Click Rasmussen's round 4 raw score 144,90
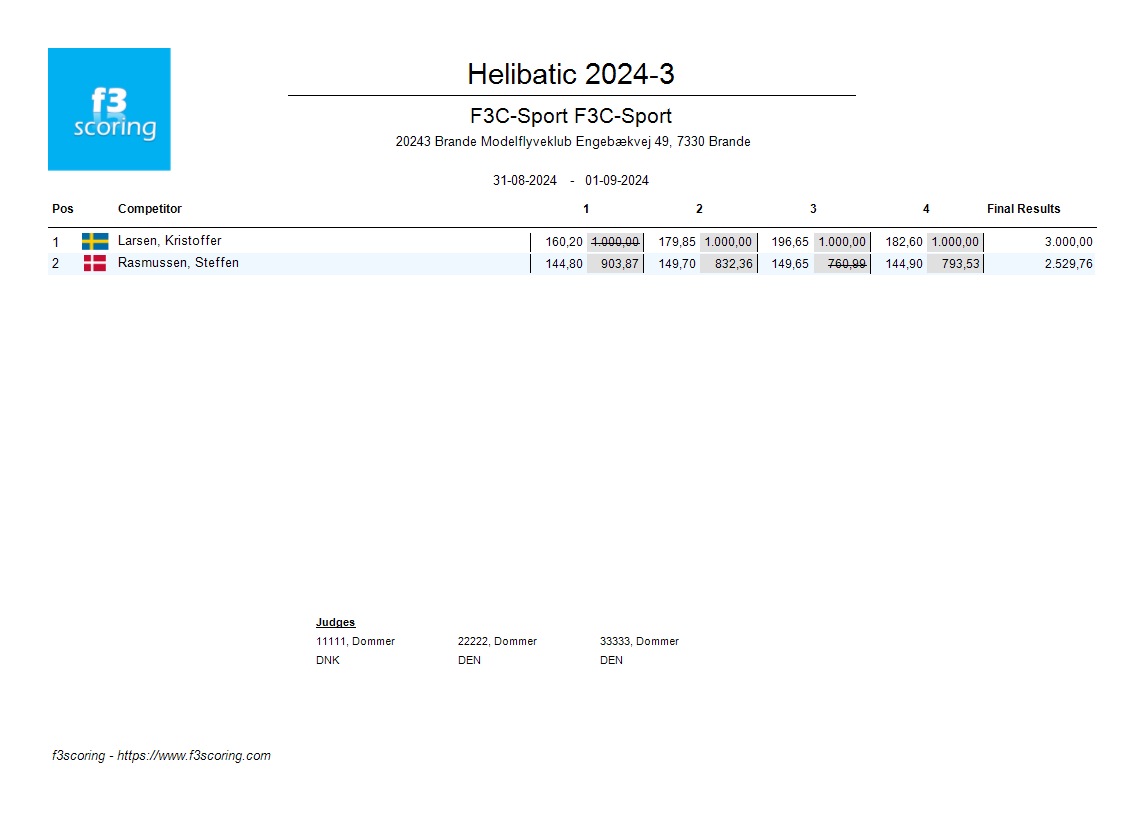Image resolution: width=1142 pixels, height=813 pixels. click(x=904, y=264)
